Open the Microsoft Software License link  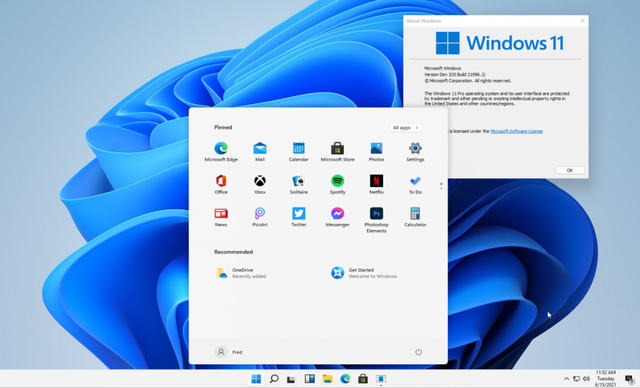[516, 131]
